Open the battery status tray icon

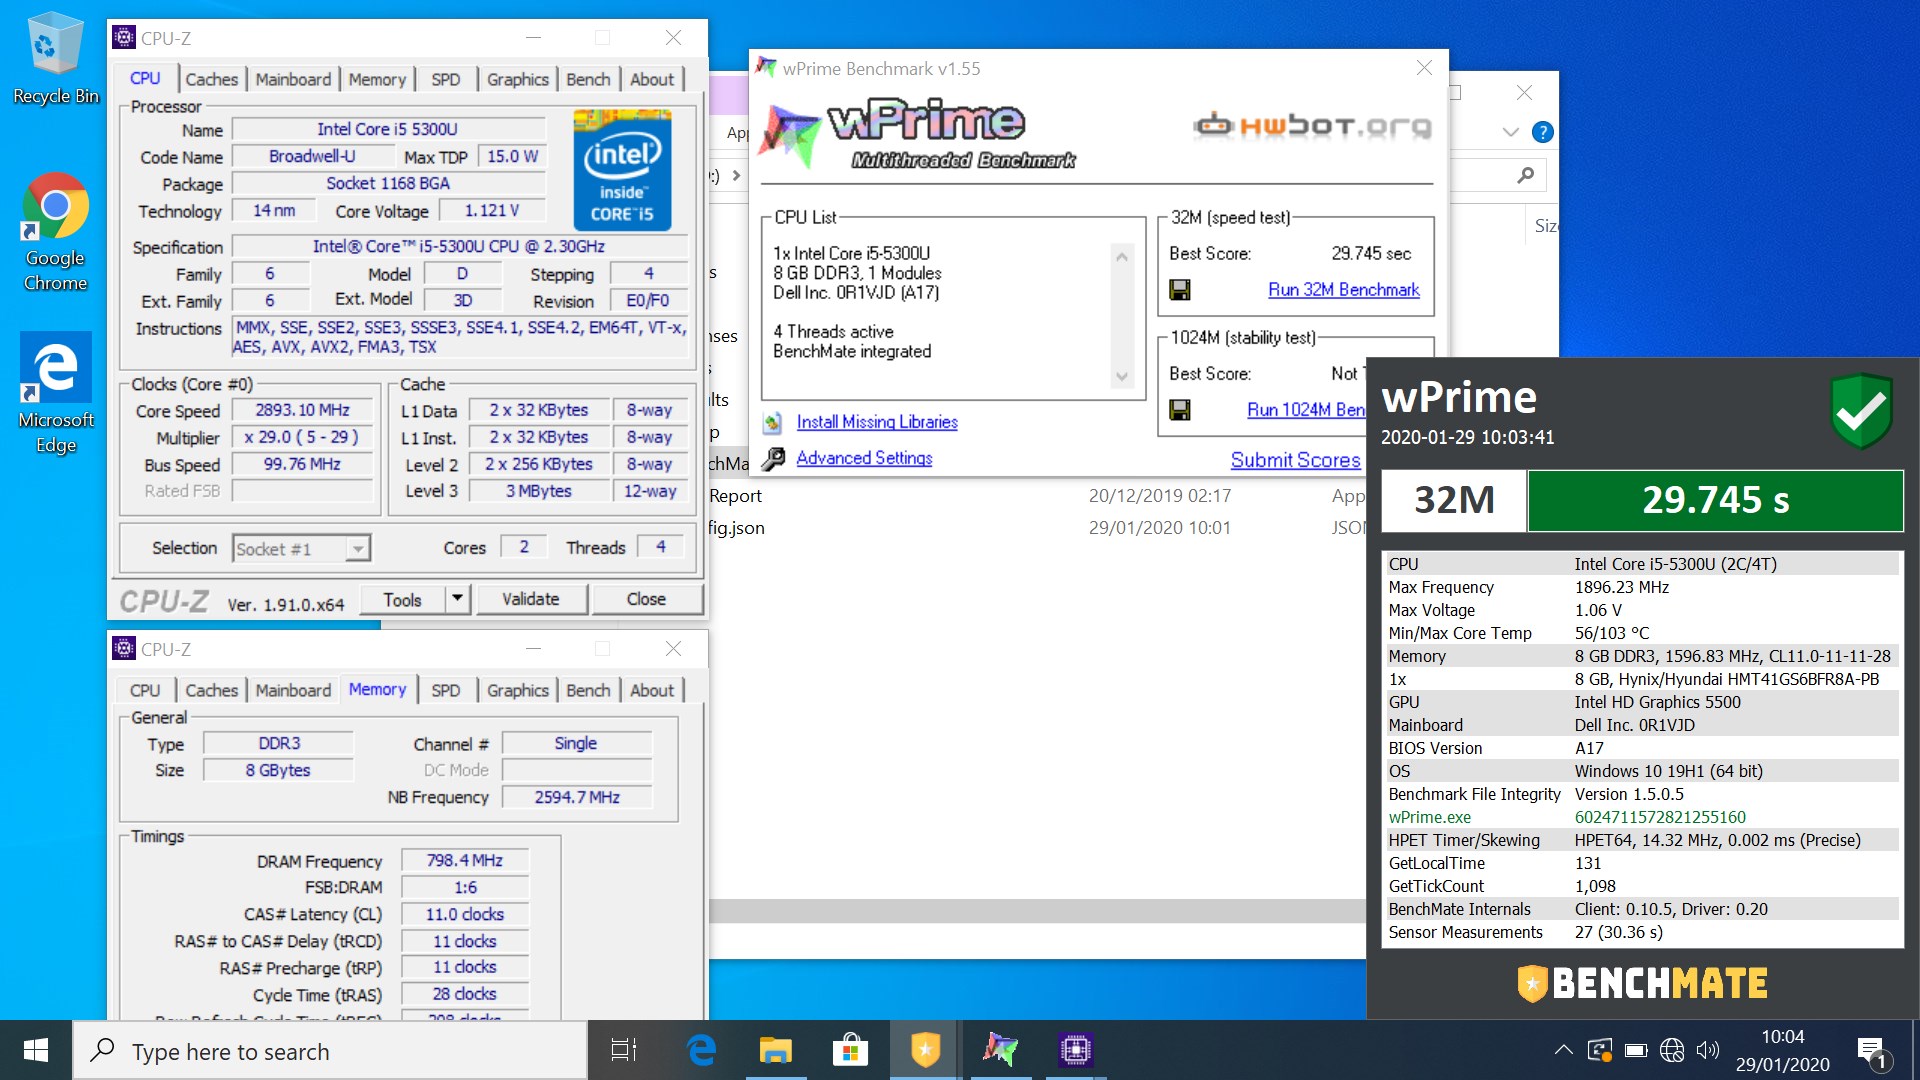pyautogui.click(x=1636, y=1050)
